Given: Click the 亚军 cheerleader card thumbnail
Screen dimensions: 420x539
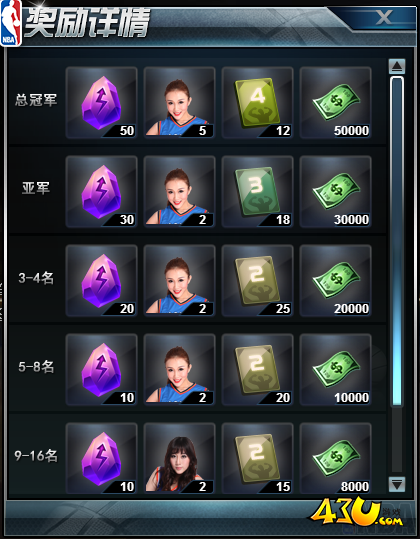Looking at the screenshot, I should click(179, 191).
